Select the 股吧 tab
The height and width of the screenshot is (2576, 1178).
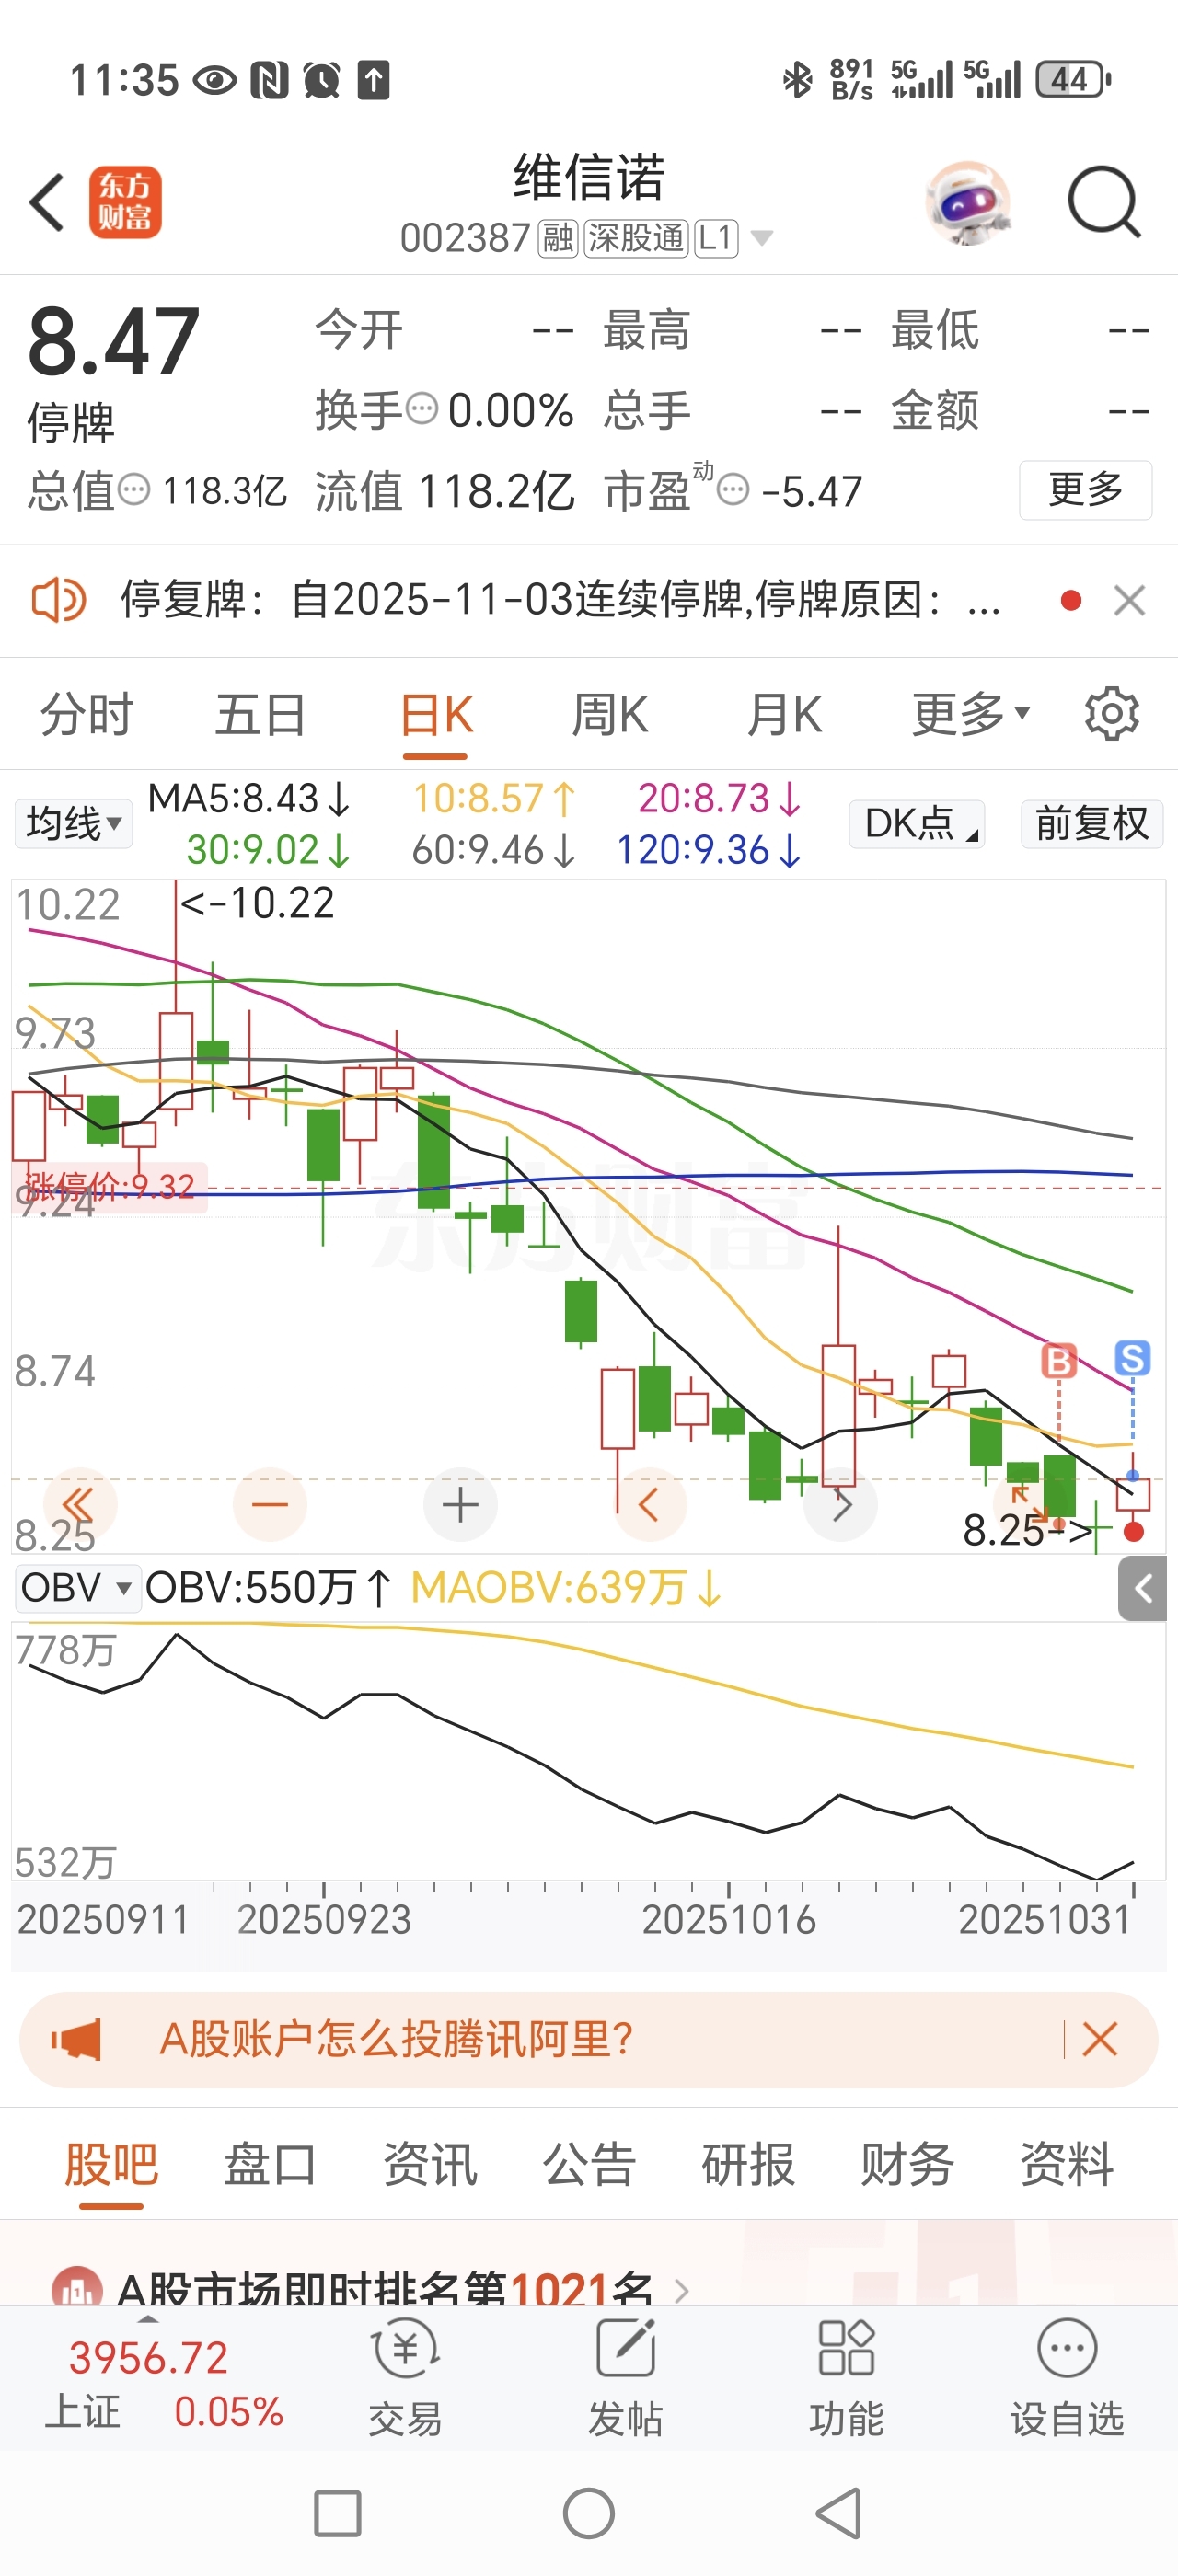pyautogui.click(x=111, y=2166)
